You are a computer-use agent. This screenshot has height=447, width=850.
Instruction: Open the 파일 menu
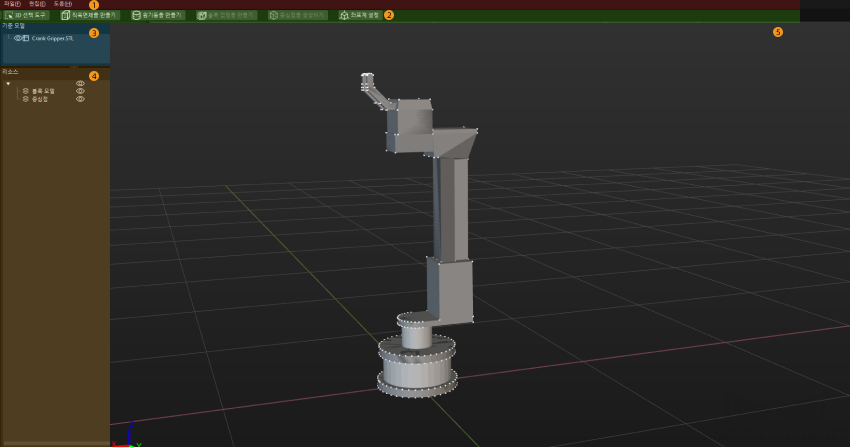click(11, 4)
